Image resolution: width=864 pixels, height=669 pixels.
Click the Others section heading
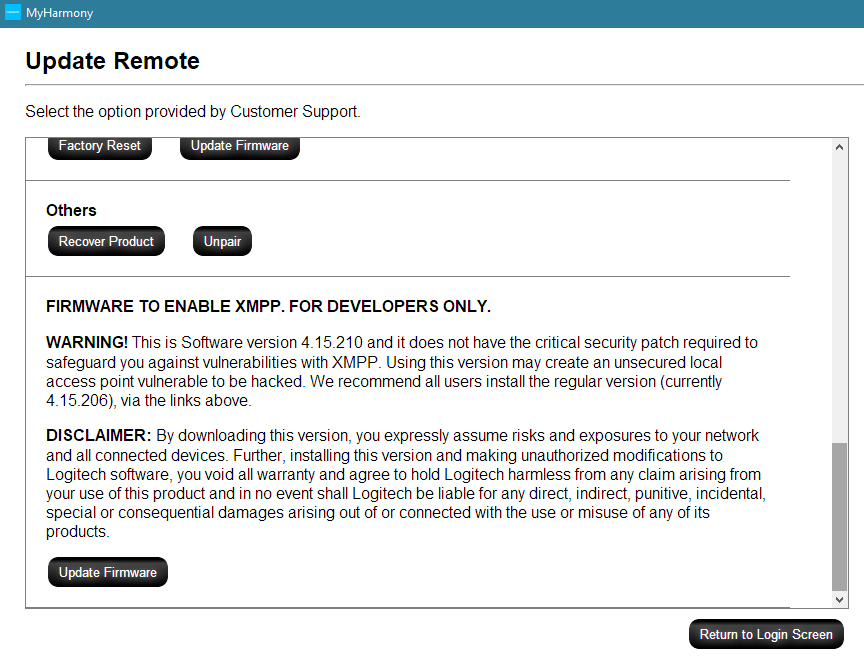[x=71, y=210]
